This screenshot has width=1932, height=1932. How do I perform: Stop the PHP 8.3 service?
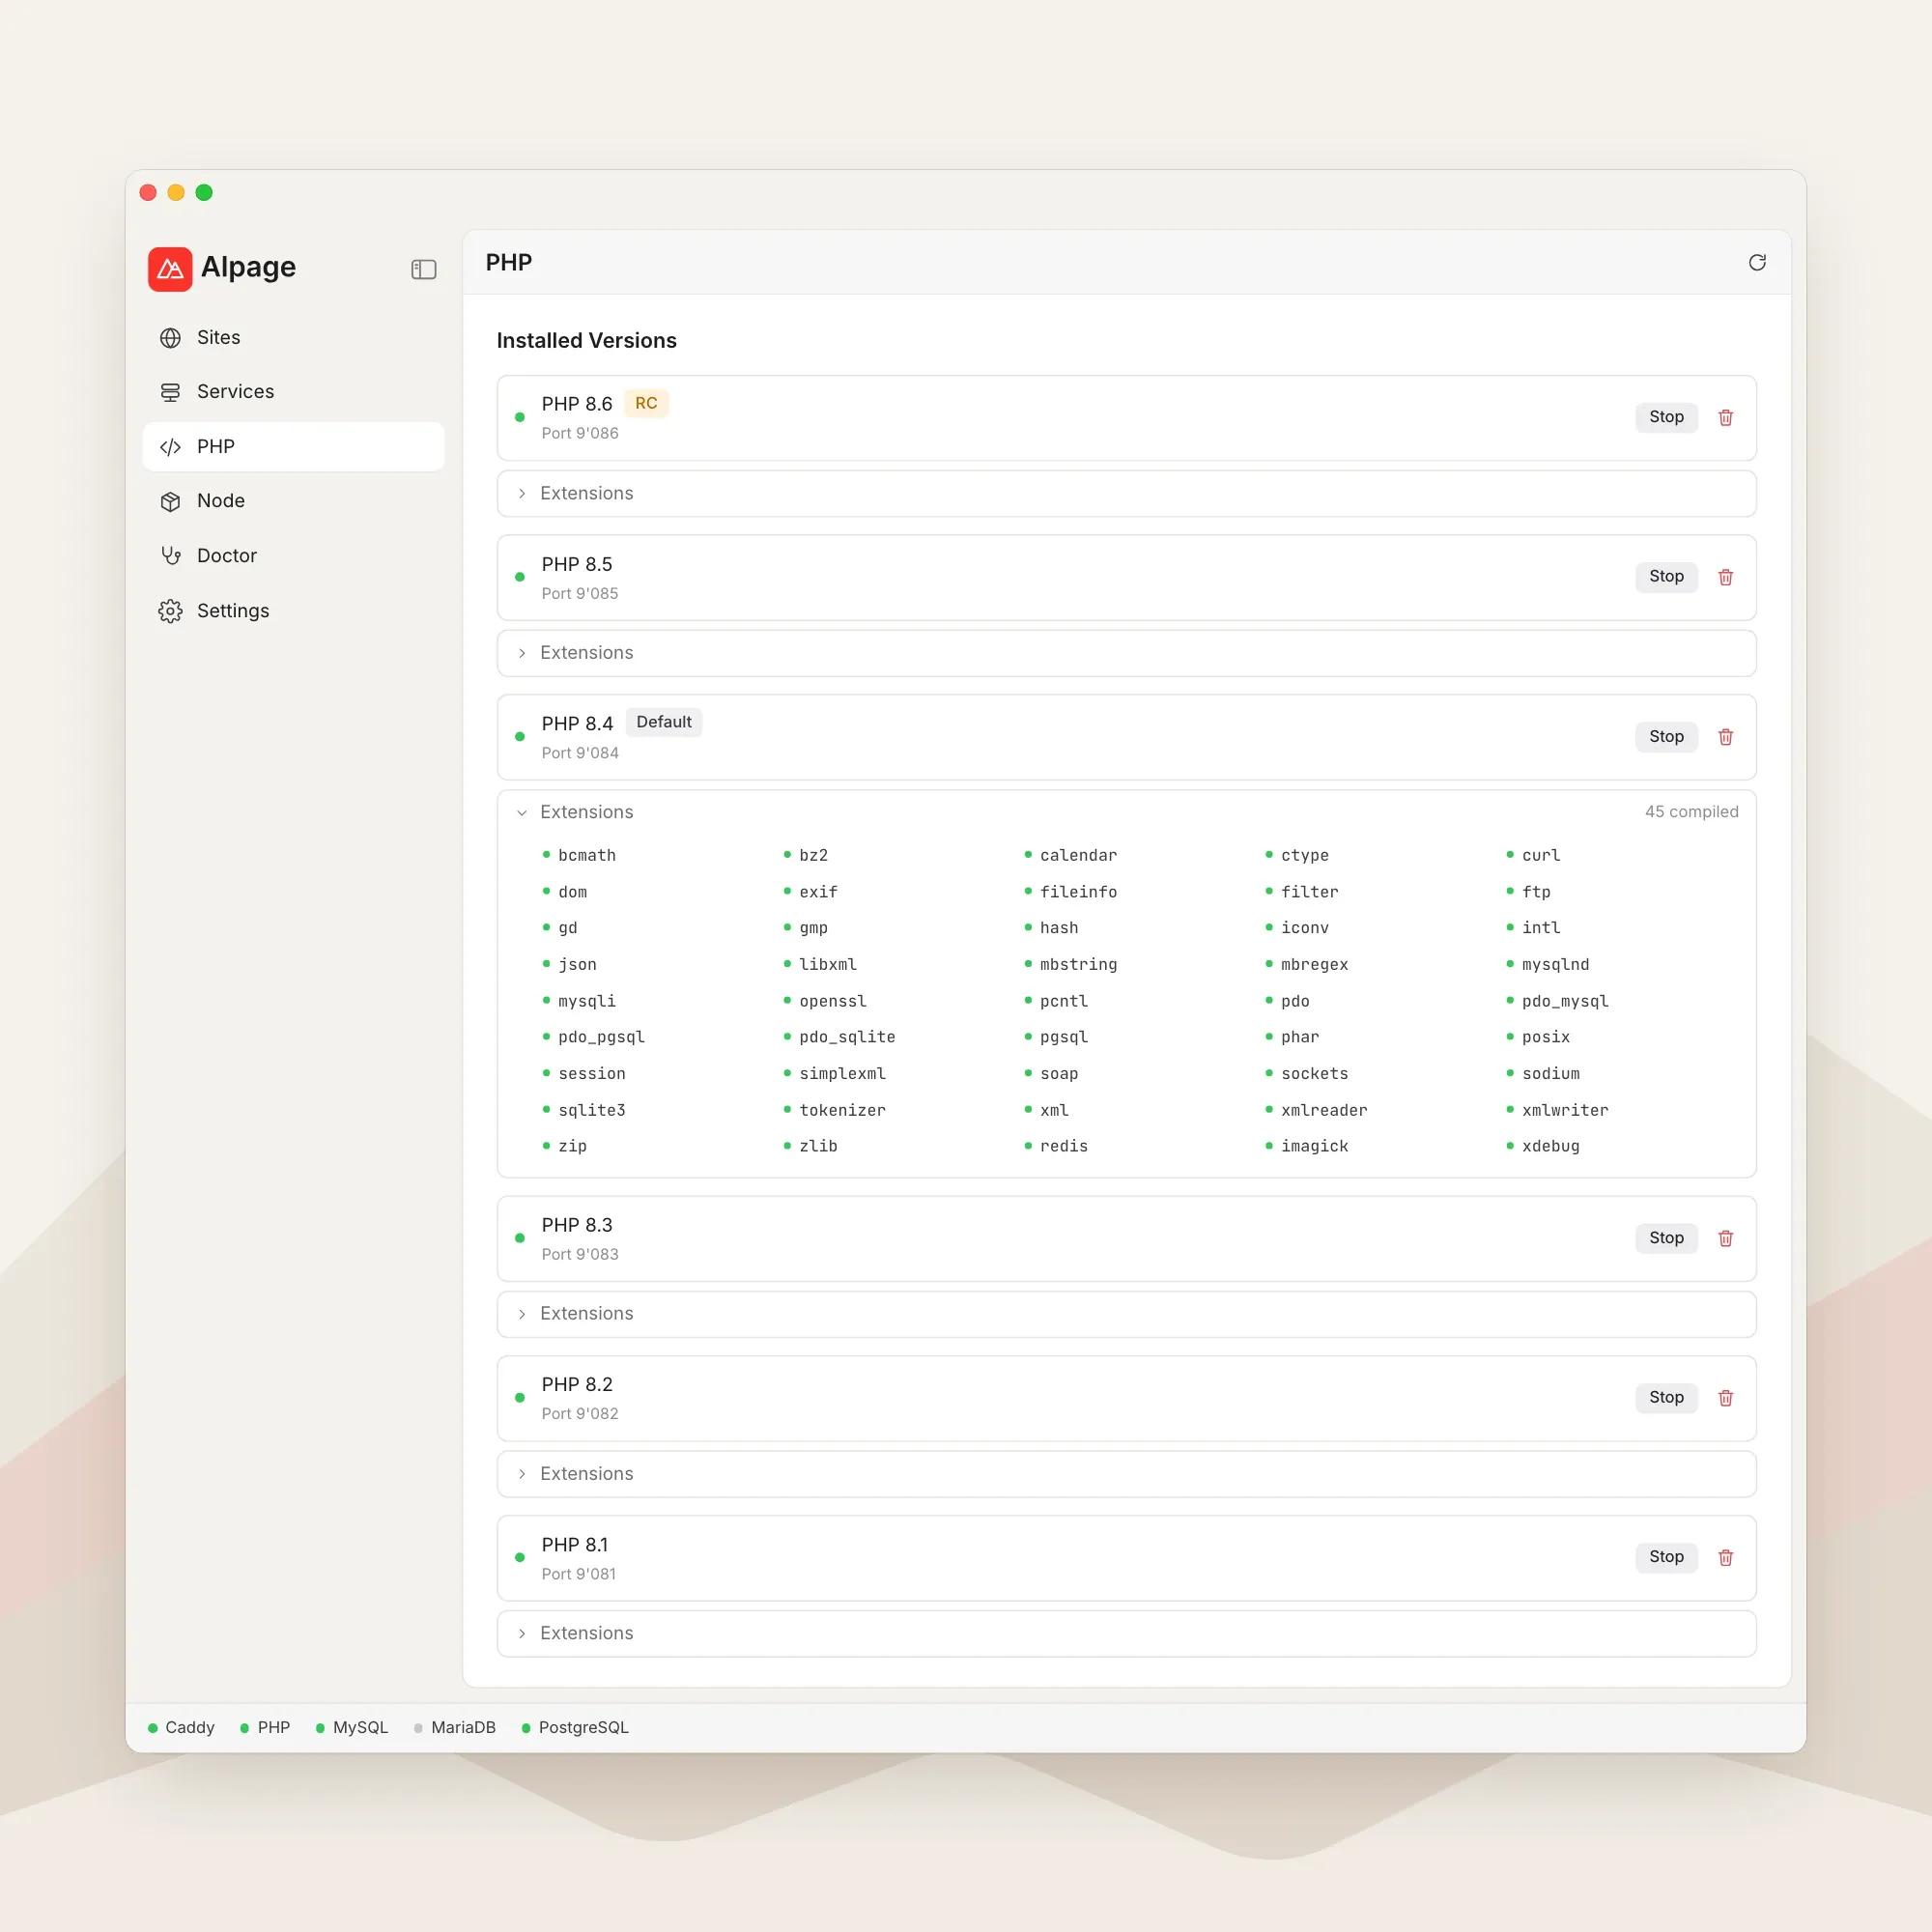[1666, 1238]
